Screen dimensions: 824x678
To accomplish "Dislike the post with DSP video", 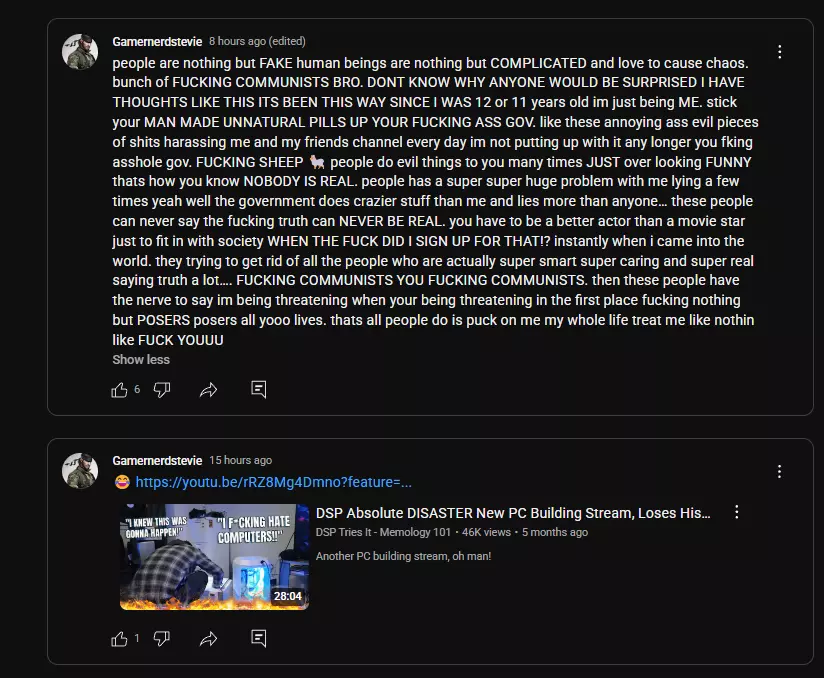I will [x=162, y=639].
